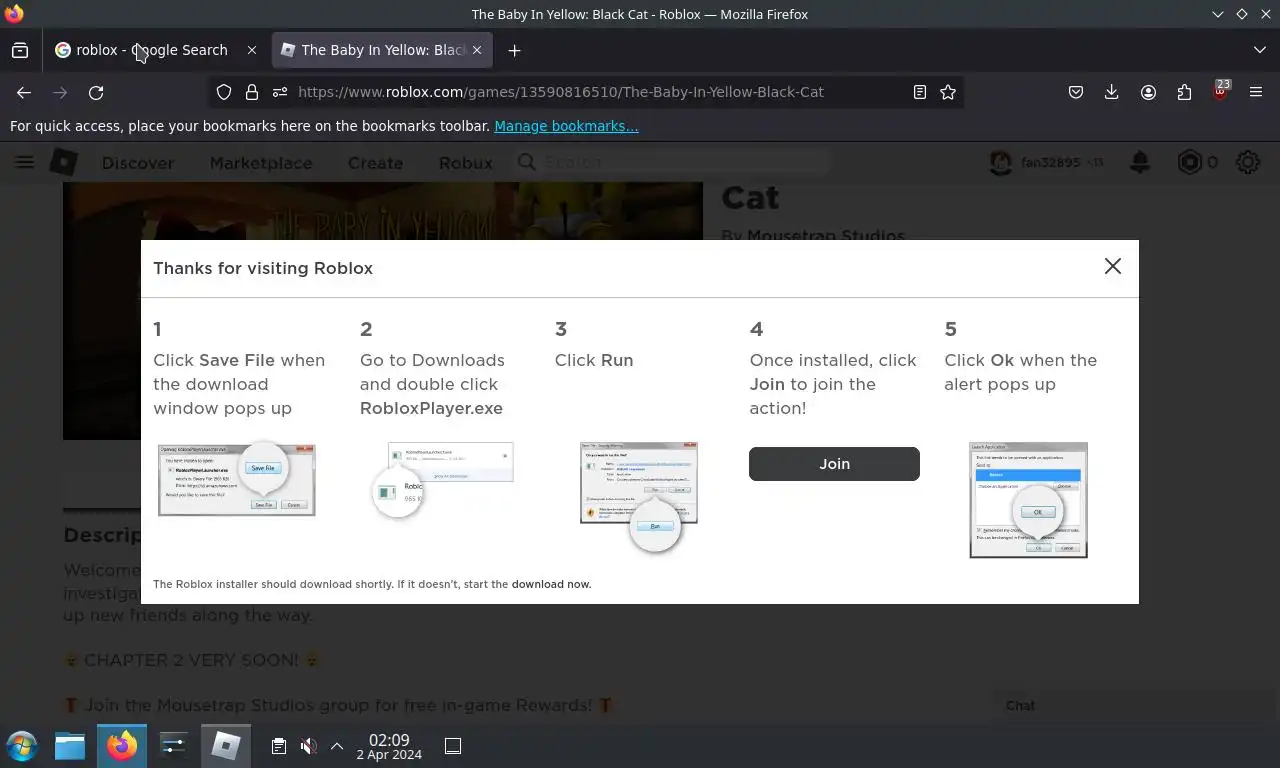The height and width of the screenshot is (768, 1280).
Task: Close The Baby In Yellow tab
Action: 477,50
